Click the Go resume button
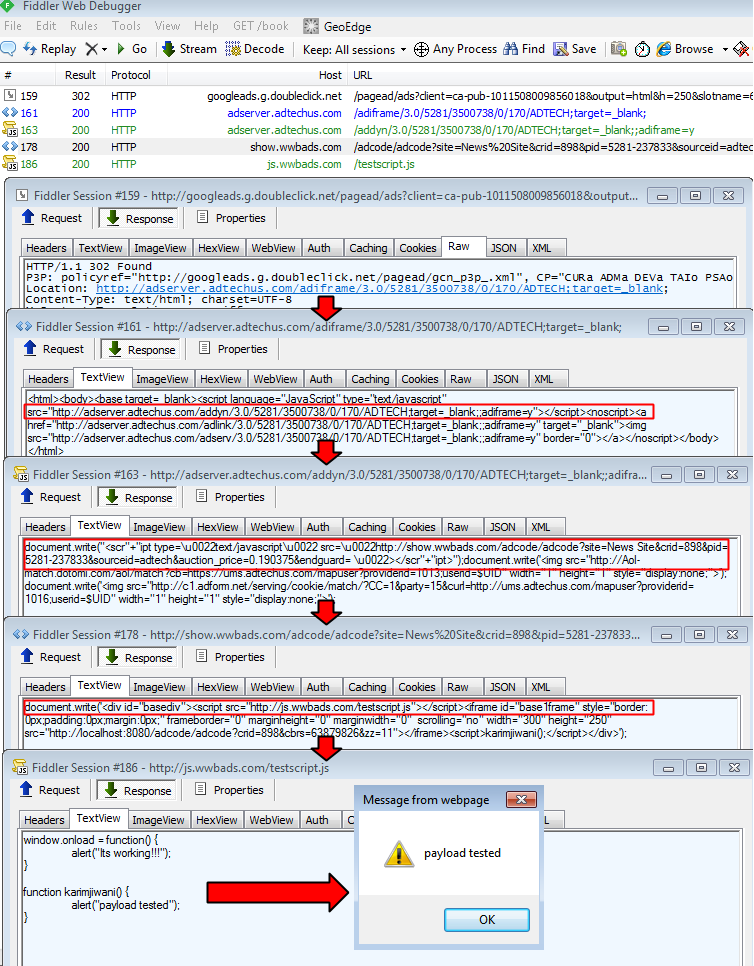Screen dimensions: 754x966 (132, 49)
